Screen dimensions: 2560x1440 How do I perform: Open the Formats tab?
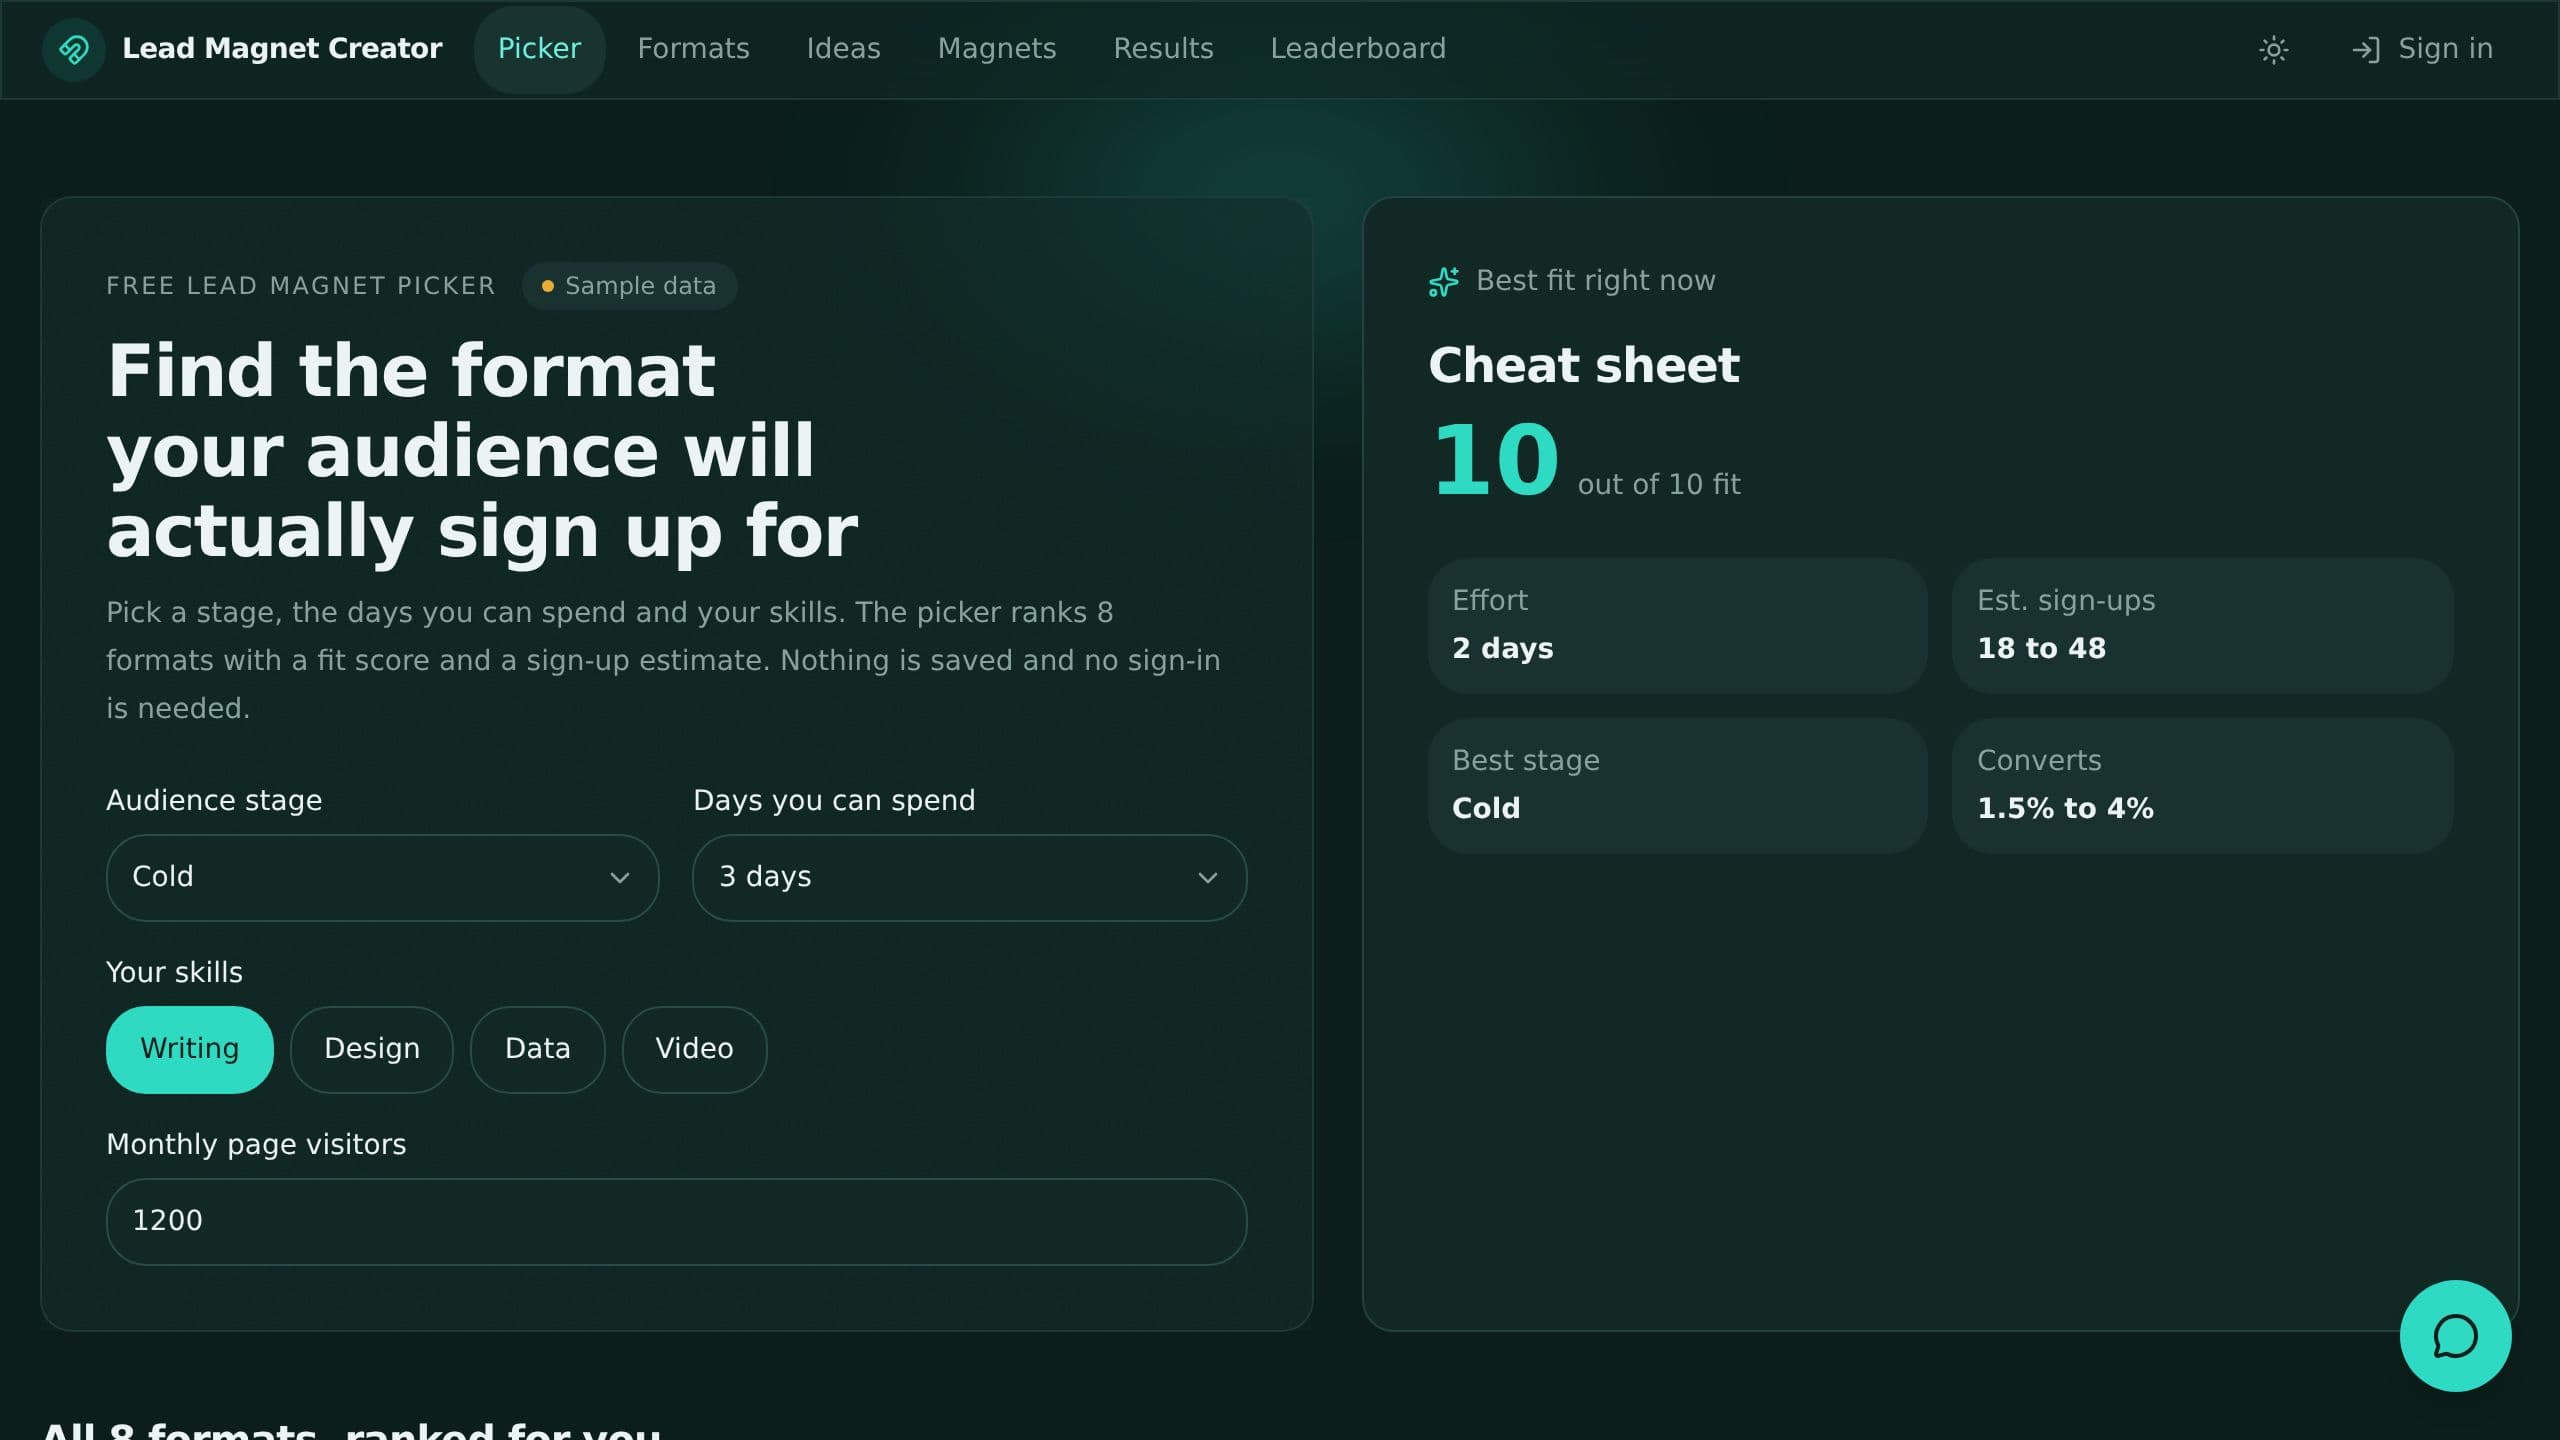click(x=693, y=49)
